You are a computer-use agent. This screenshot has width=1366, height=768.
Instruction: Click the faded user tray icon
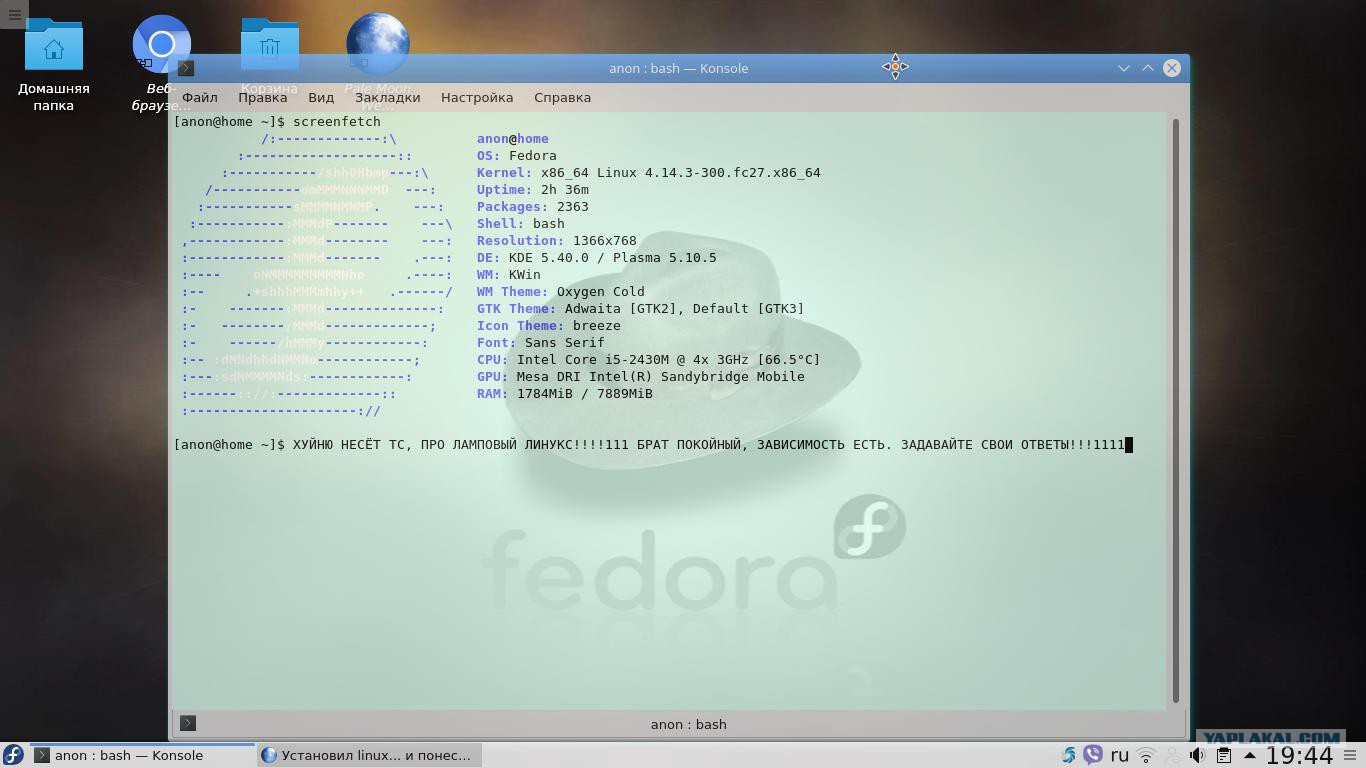[x=1172, y=755]
